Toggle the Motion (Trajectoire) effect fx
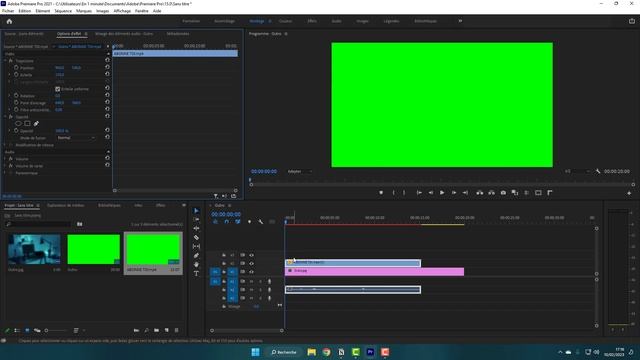The image size is (640, 360). [x=11, y=60]
